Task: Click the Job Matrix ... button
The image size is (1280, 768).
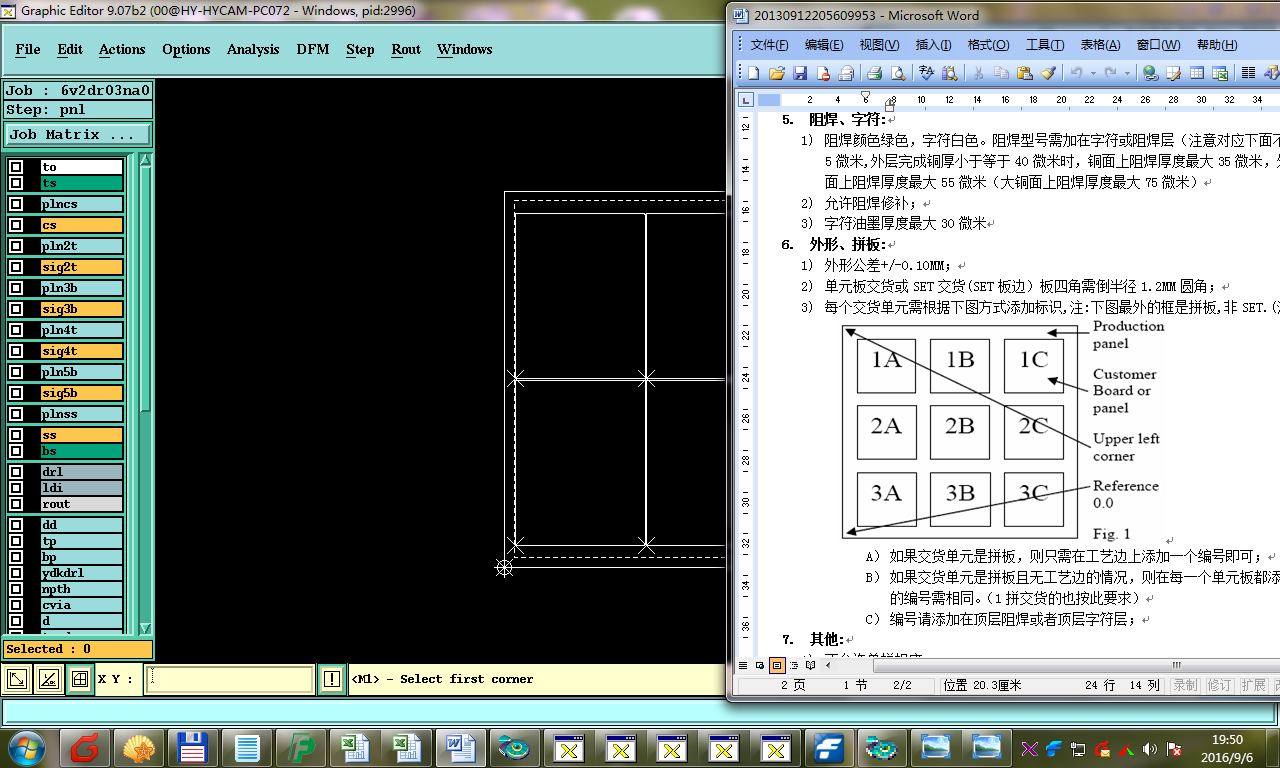Action: [78, 134]
